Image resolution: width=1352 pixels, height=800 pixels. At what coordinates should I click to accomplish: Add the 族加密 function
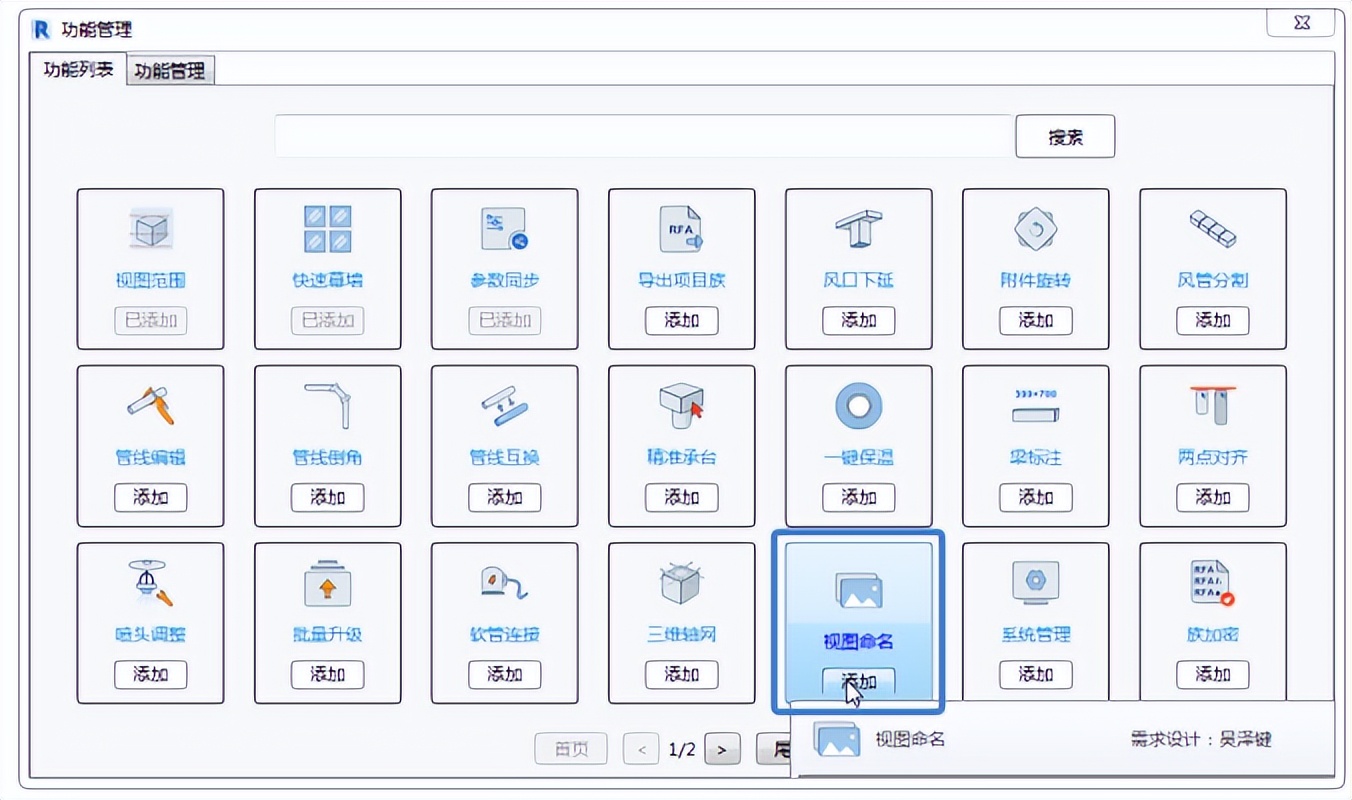pos(1213,674)
